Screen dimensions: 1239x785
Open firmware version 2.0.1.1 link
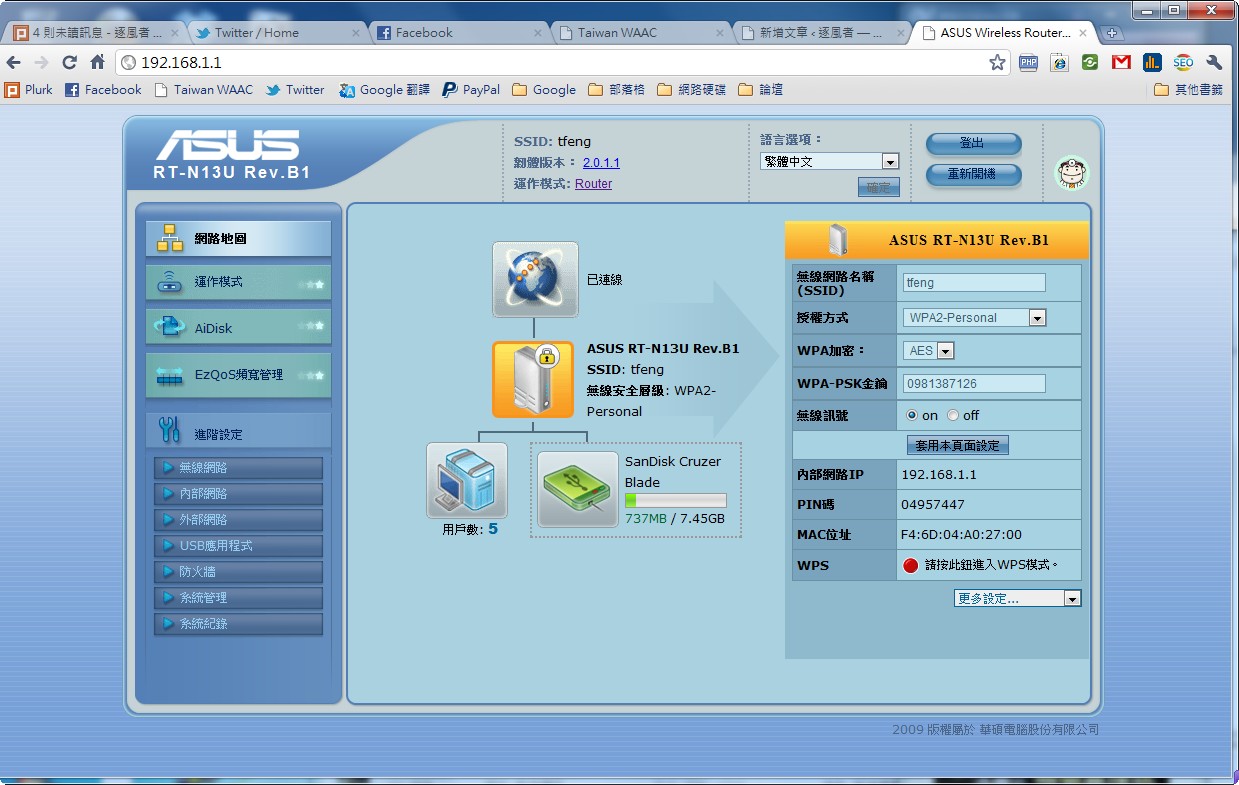[x=601, y=163]
